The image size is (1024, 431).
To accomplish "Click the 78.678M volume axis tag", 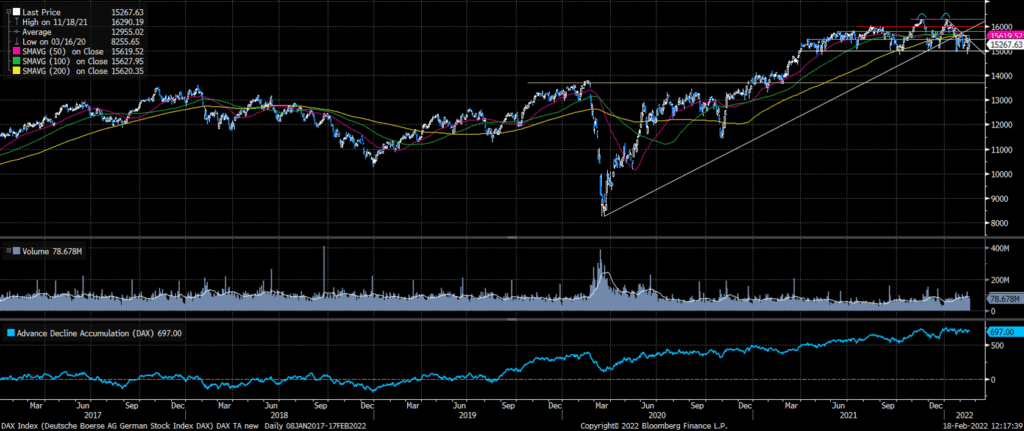I will pos(1005,298).
